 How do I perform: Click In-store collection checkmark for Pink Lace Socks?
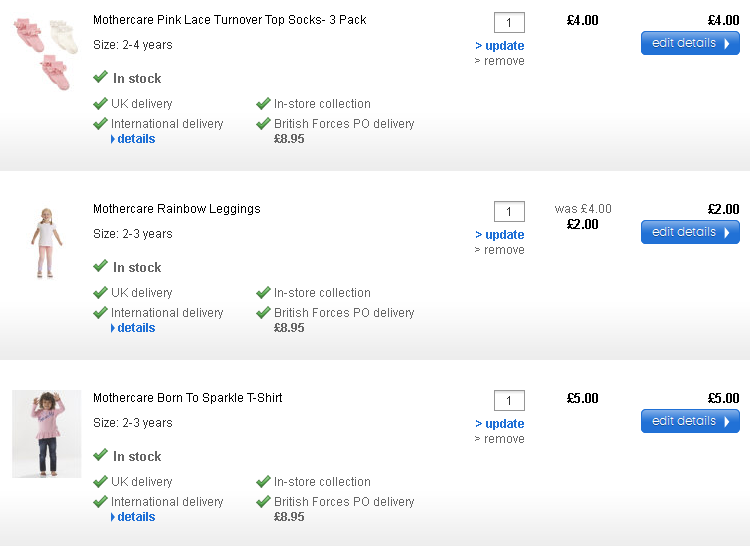263,103
